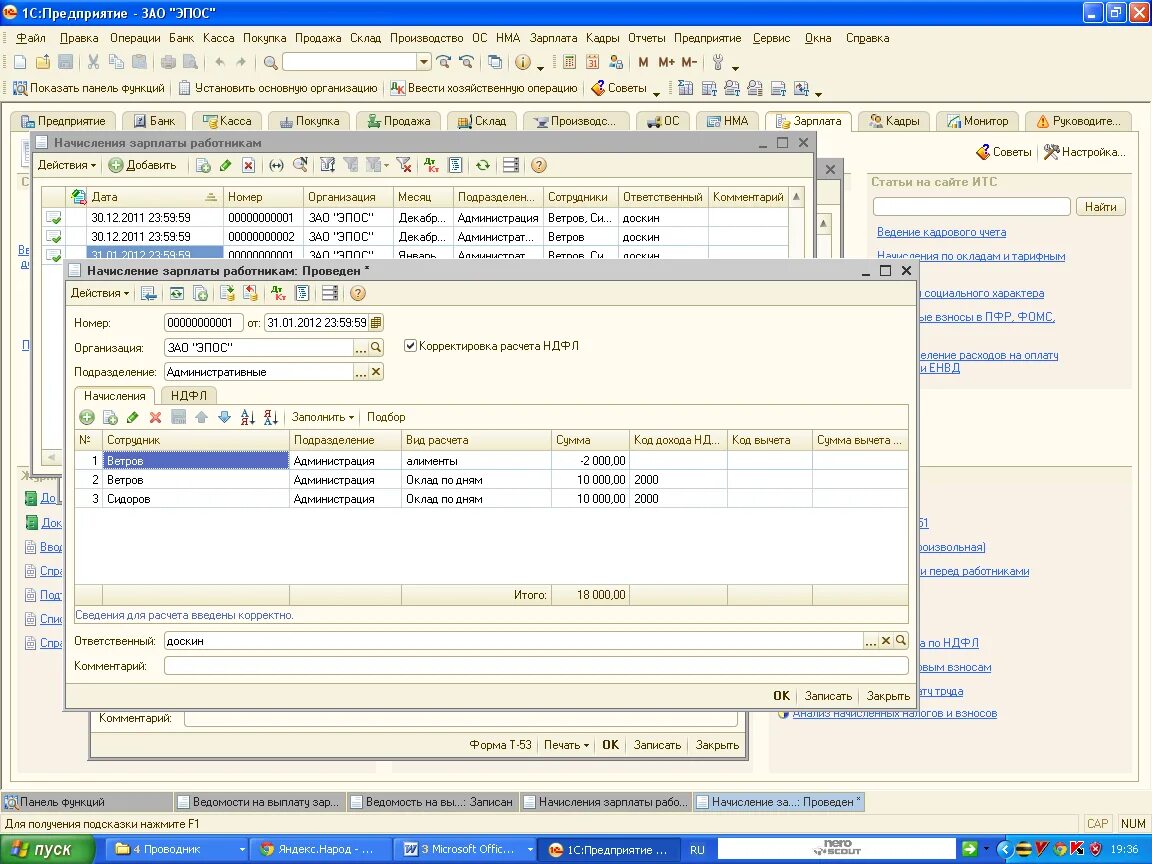
Task: Click the Найти button in ИТС panel
Action: coord(1101,207)
